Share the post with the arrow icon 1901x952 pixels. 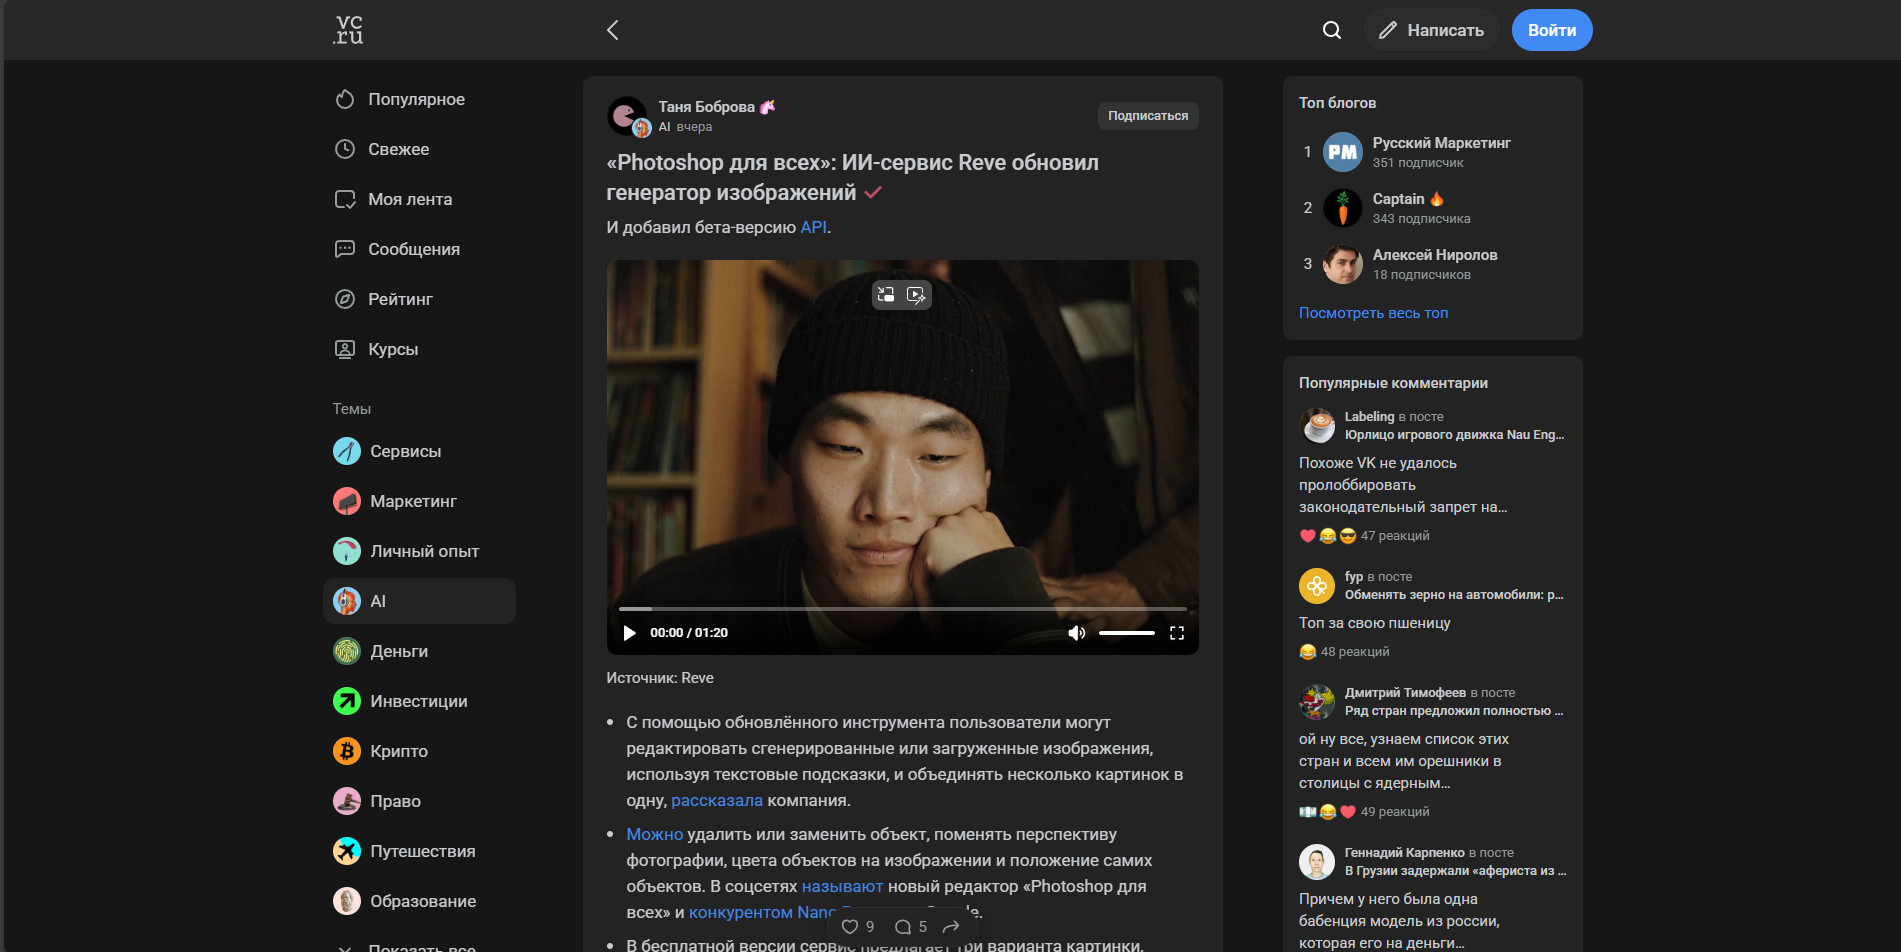pyautogui.click(x=951, y=927)
